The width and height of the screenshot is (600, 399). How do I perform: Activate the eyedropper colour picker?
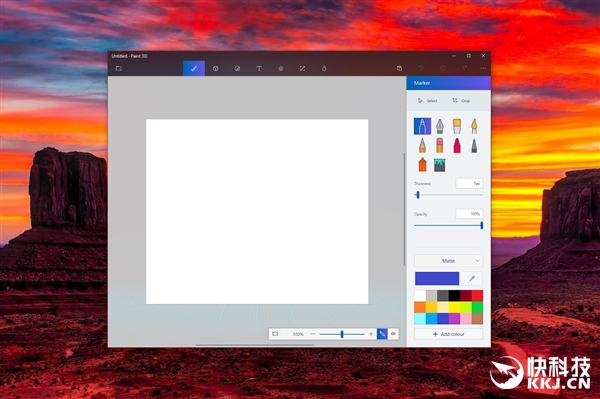pyautogui.click(x=472, y=278)
